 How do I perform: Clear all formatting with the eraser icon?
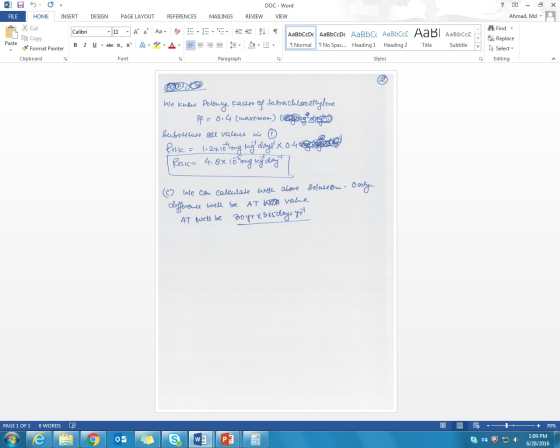177,32
